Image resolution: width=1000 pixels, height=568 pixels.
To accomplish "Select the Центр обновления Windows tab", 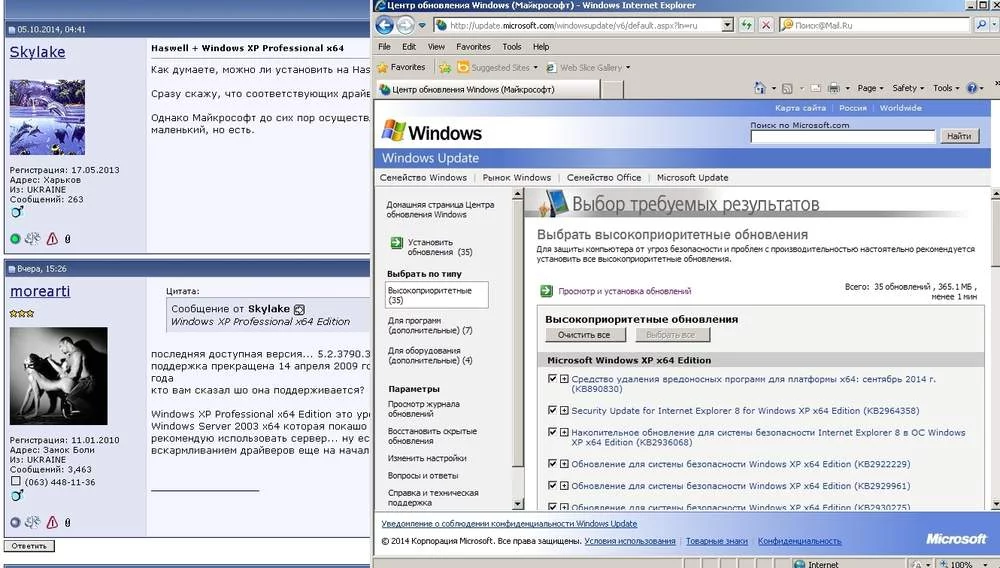I will (x=488, y=89).
